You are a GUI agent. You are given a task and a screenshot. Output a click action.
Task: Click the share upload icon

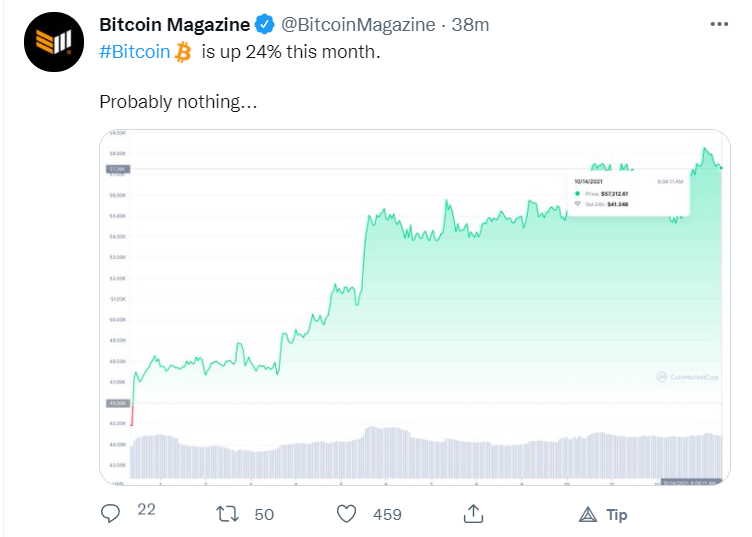tap(473, 514)
